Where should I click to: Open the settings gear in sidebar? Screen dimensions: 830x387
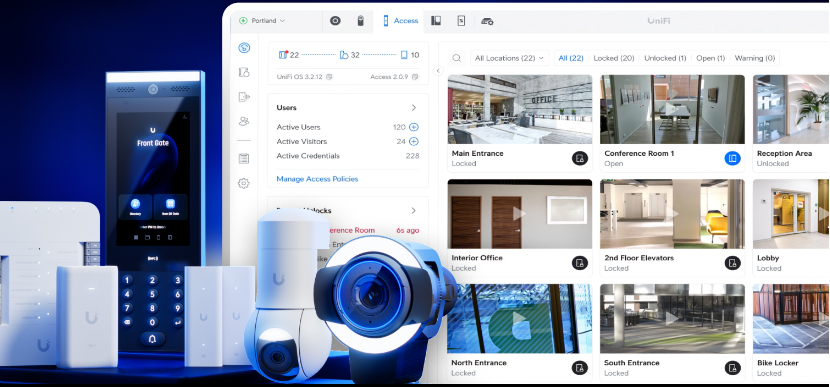click(x=243, y=183)
